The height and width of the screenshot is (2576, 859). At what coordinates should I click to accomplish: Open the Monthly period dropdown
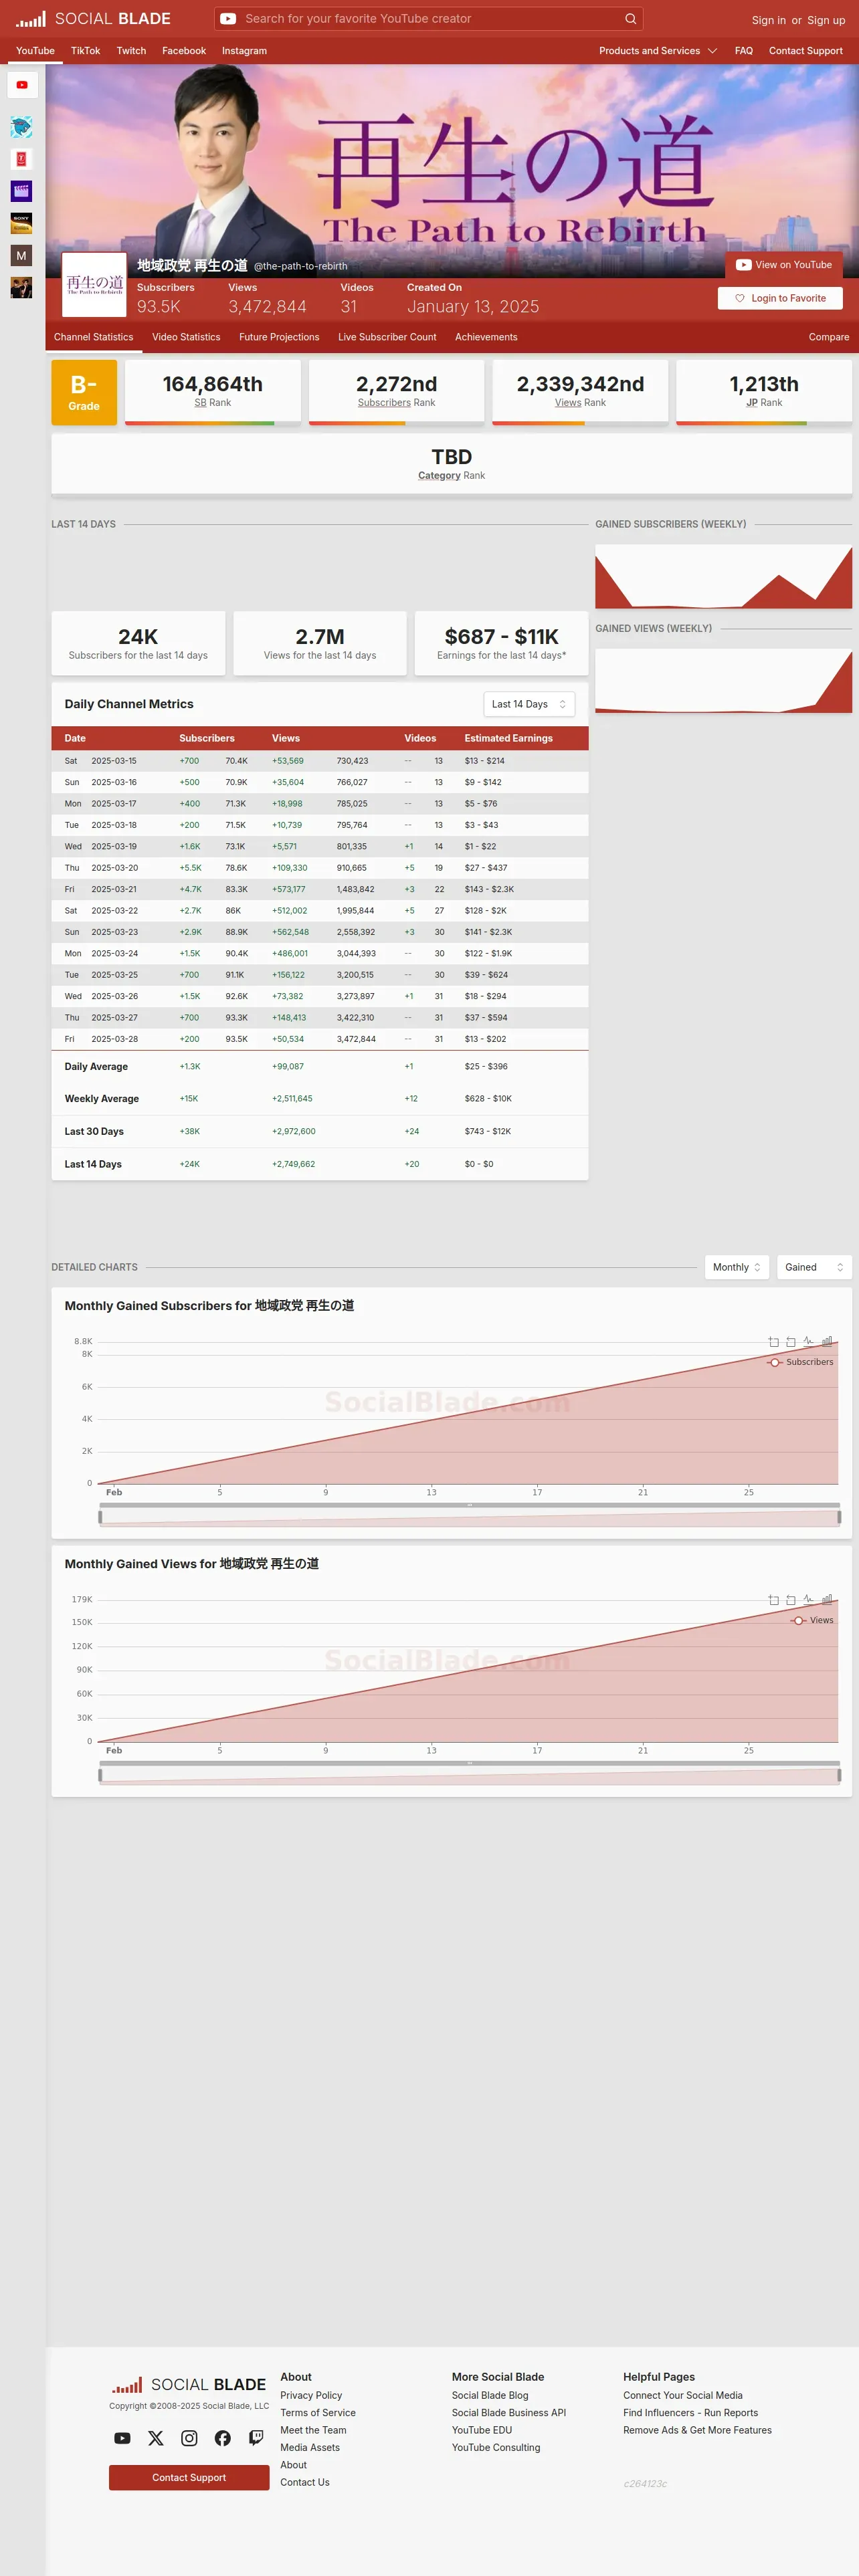737,1267
